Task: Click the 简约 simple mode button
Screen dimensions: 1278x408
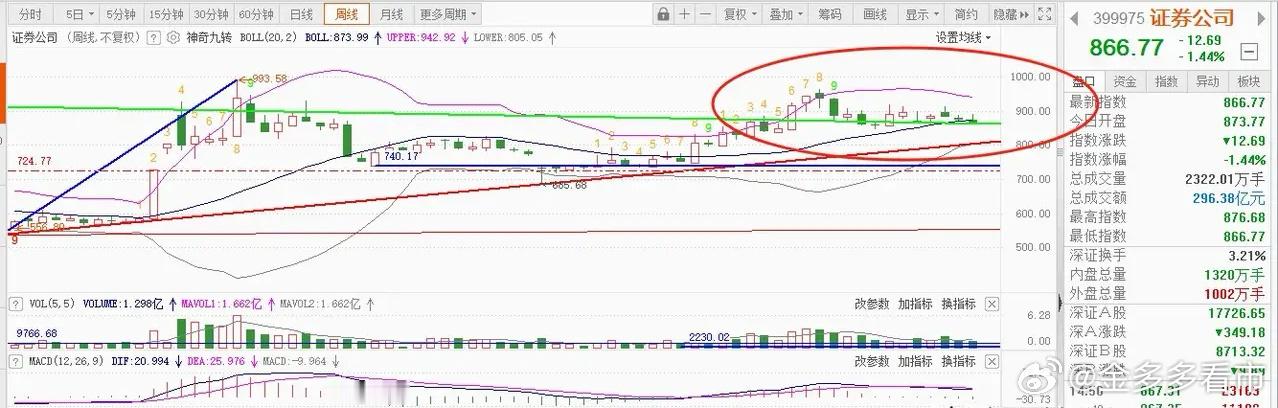Action: (x=966, y=14)
